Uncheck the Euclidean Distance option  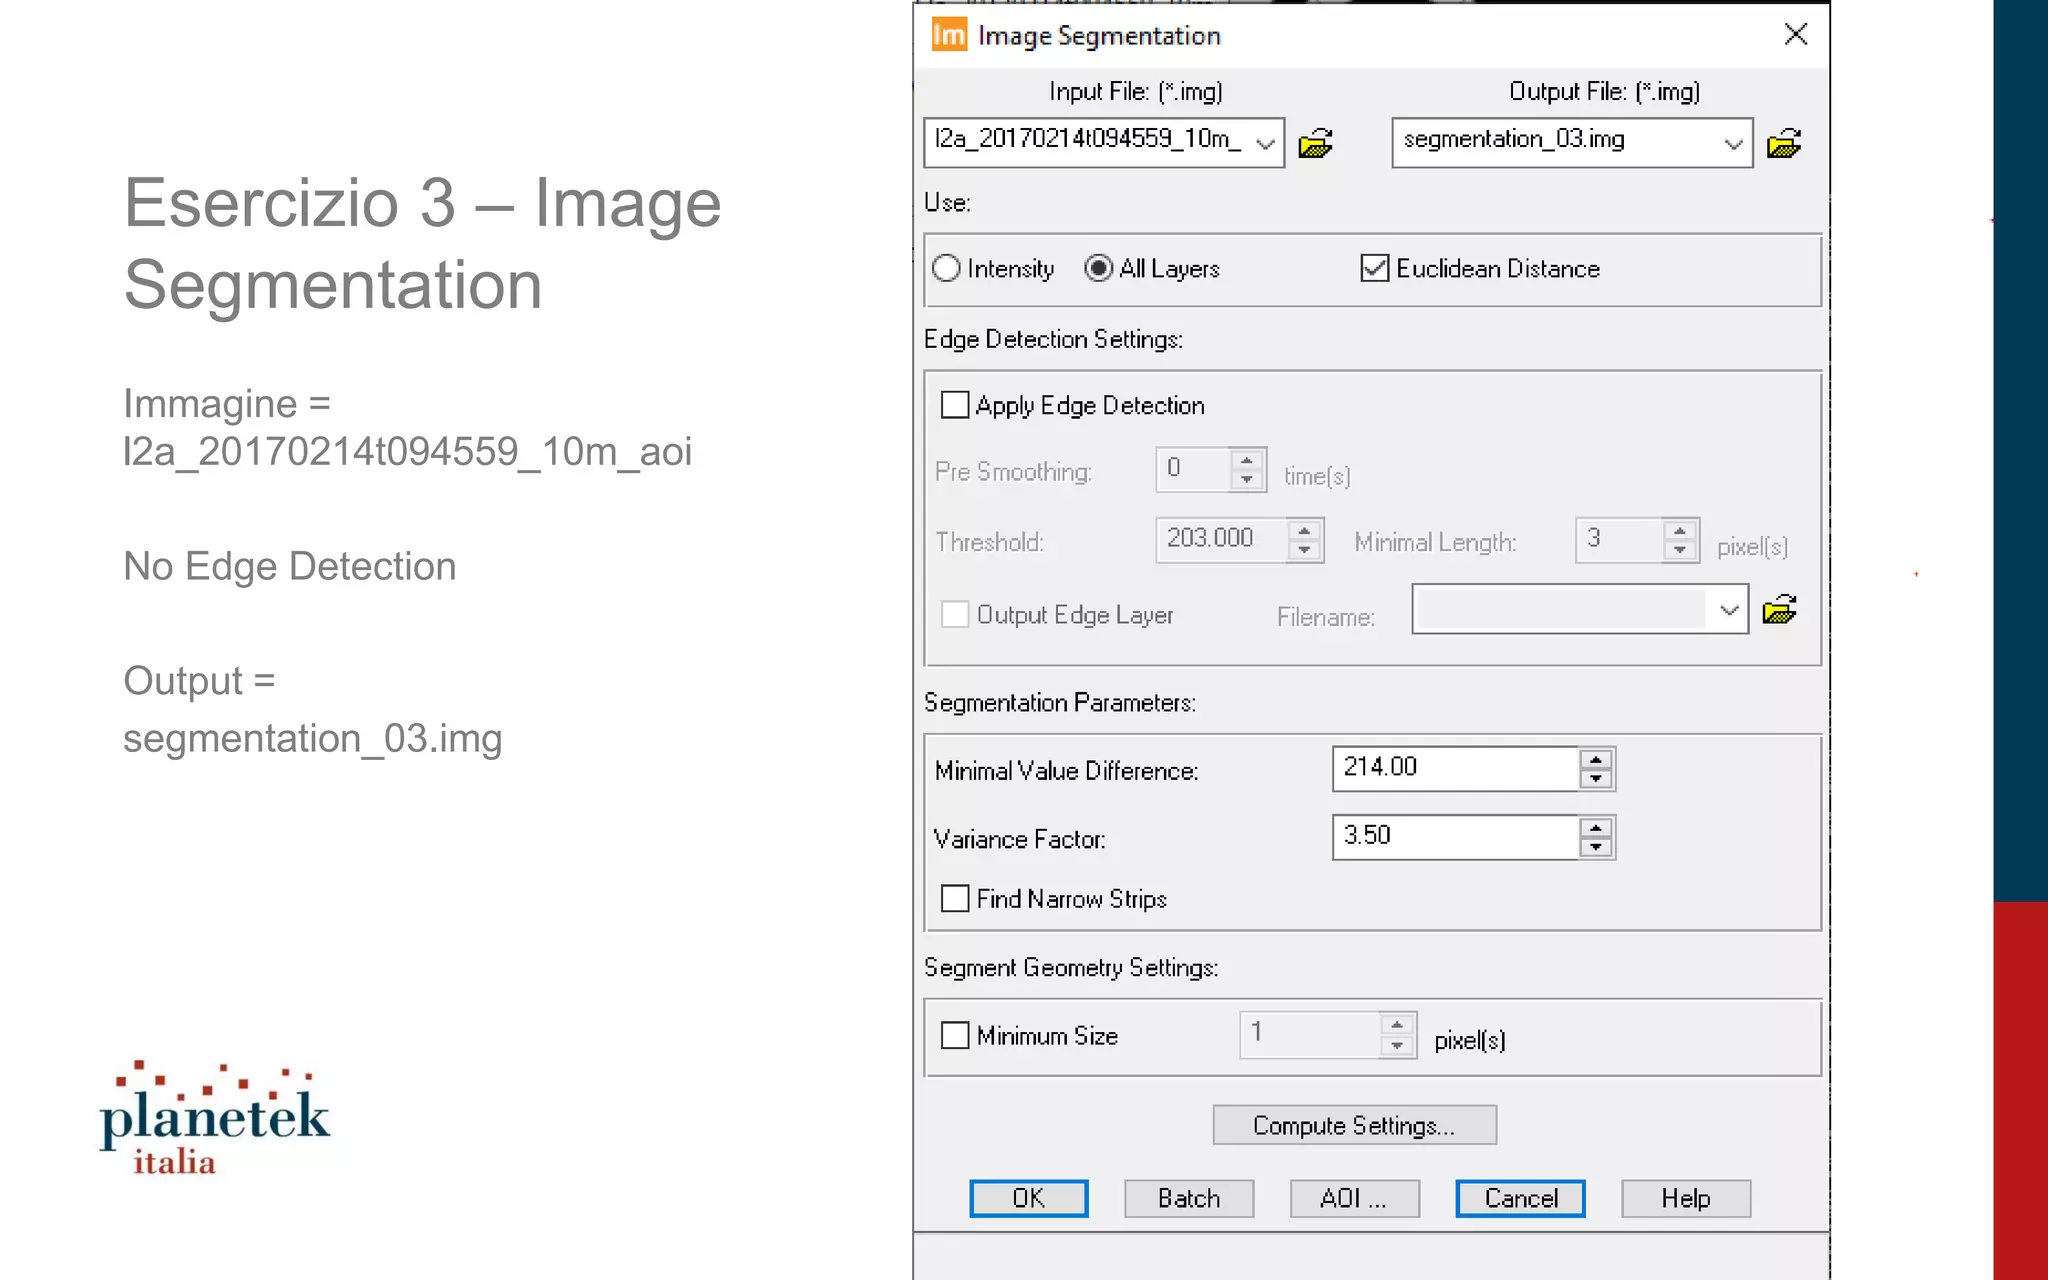point(1374,268)
